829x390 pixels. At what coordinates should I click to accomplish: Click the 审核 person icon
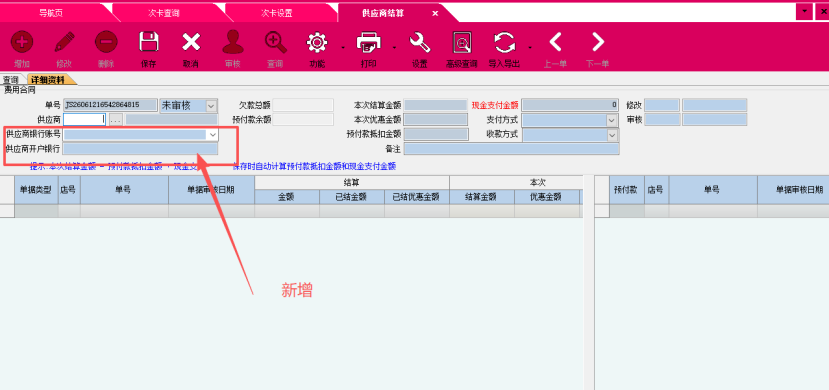tap(233, 41)
